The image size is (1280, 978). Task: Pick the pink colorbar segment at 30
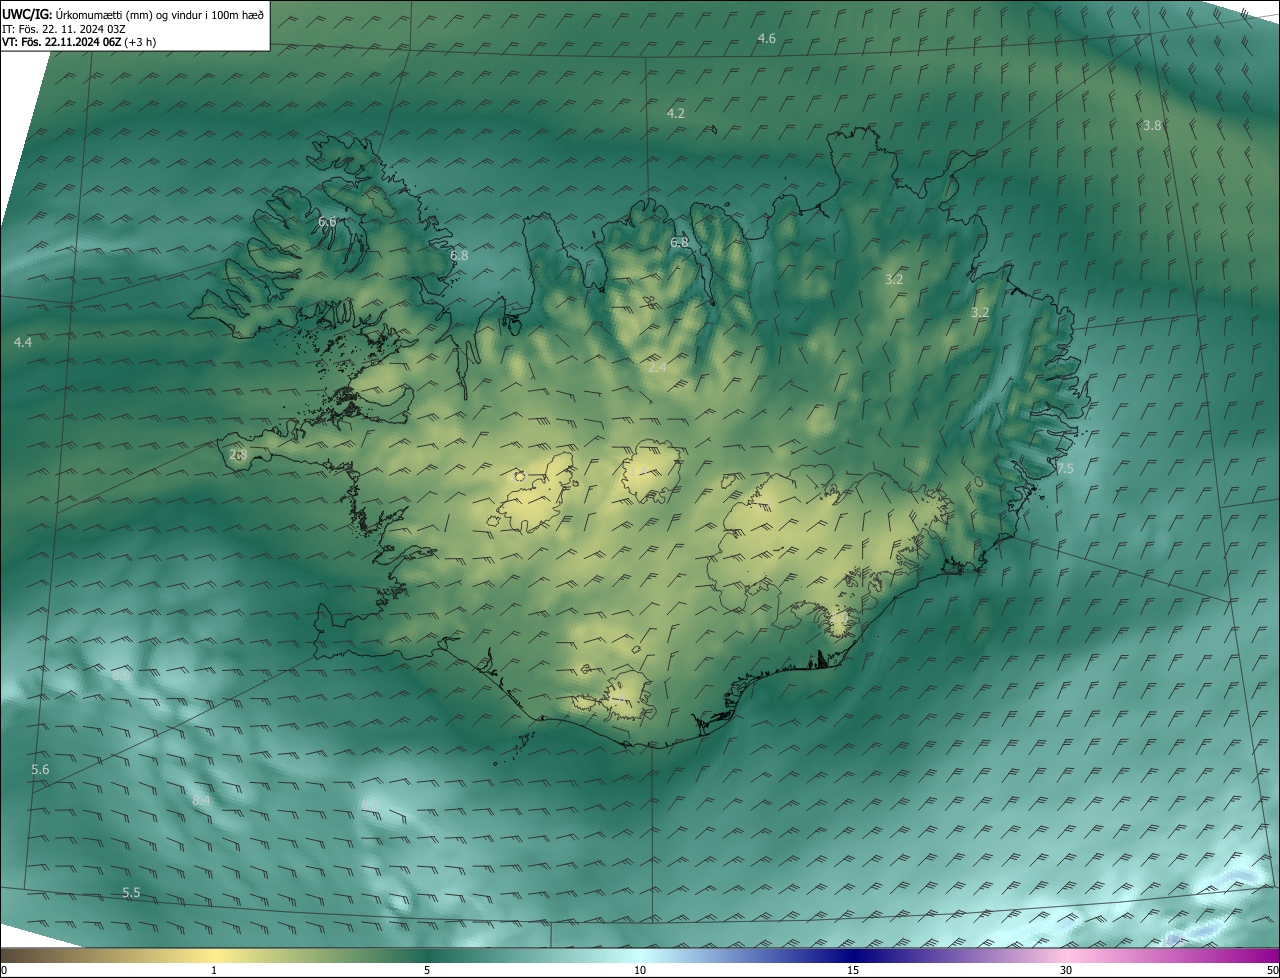click(1066, 955)
